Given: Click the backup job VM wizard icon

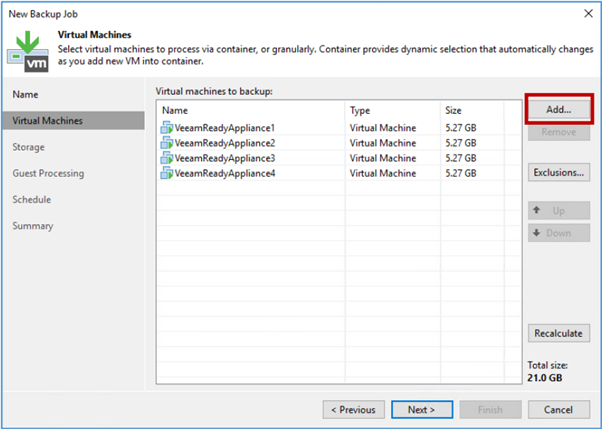Looking at the screenshot, I should [28, 53].
